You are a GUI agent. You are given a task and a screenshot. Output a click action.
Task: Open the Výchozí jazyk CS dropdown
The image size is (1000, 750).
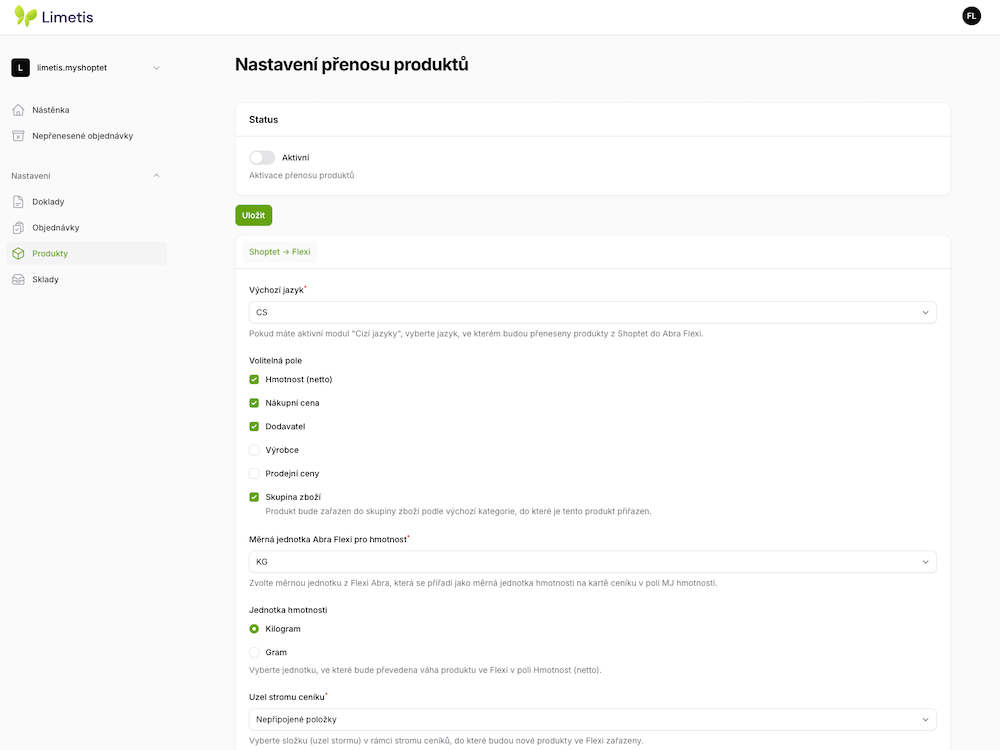592,312
